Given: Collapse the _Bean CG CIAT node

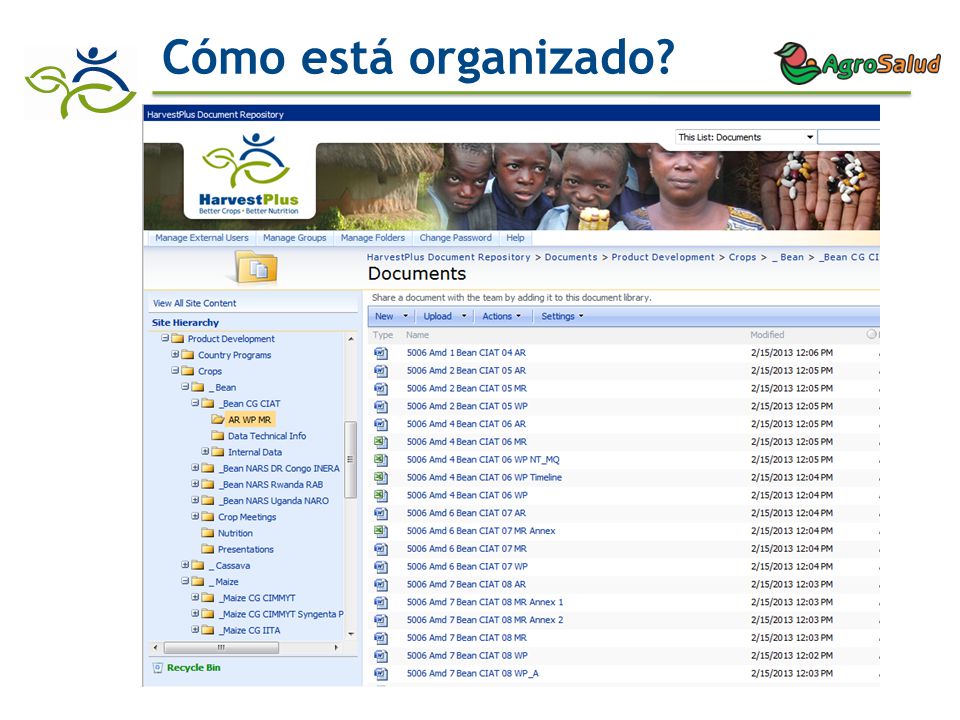Looking at the screenshot, I should 195,403.
